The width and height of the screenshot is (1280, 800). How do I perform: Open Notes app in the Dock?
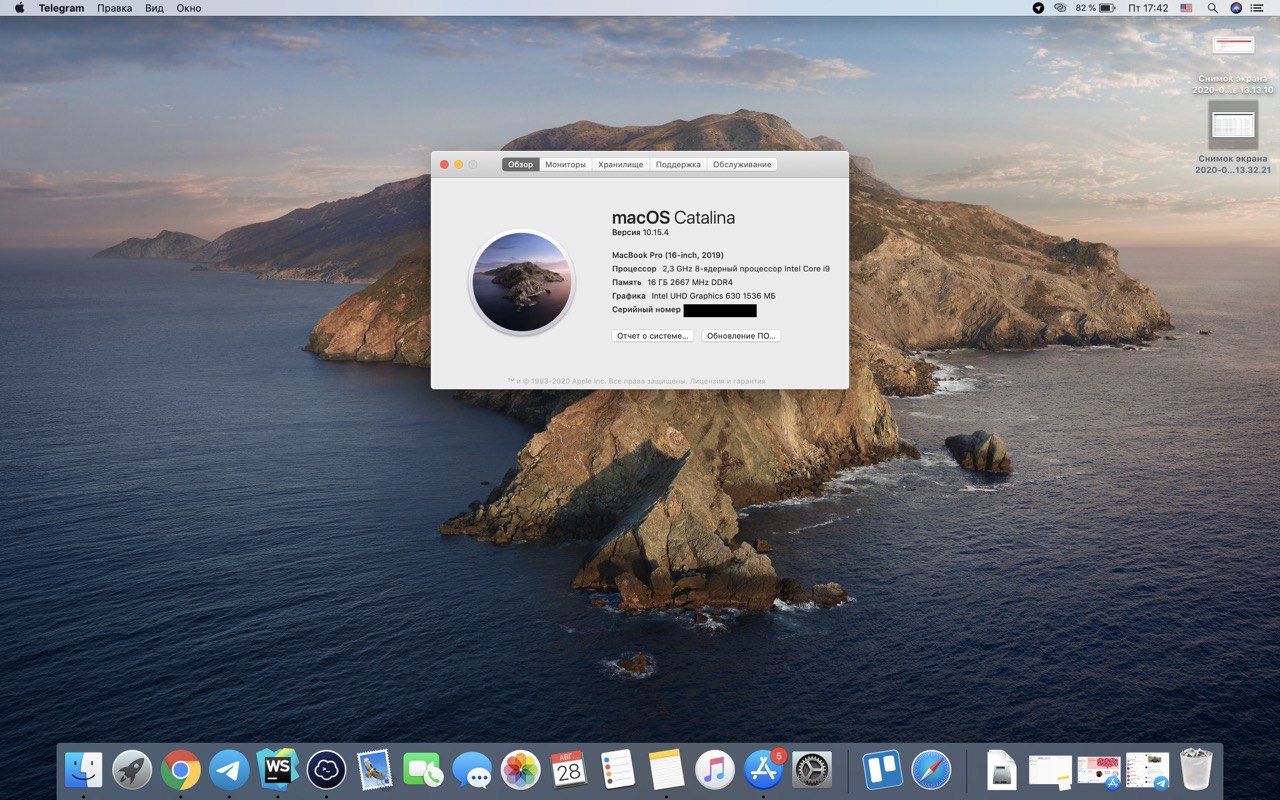point(666,770)
